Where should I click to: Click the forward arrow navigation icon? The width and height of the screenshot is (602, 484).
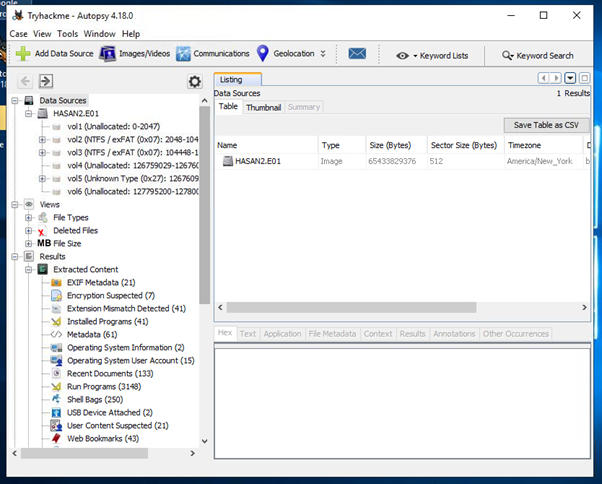(46, 82)
